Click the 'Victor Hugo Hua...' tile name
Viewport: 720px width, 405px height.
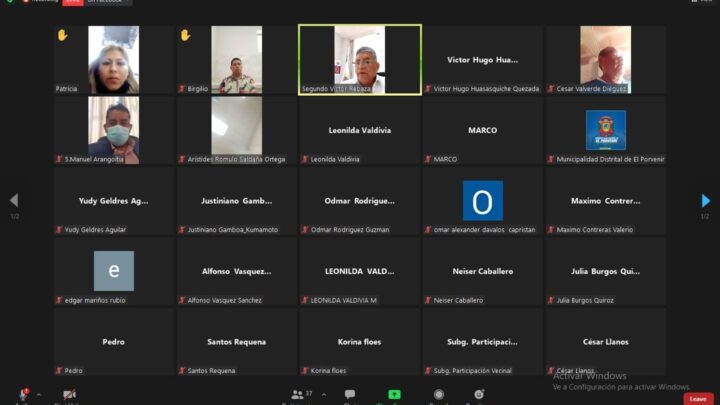click(483, 60)
